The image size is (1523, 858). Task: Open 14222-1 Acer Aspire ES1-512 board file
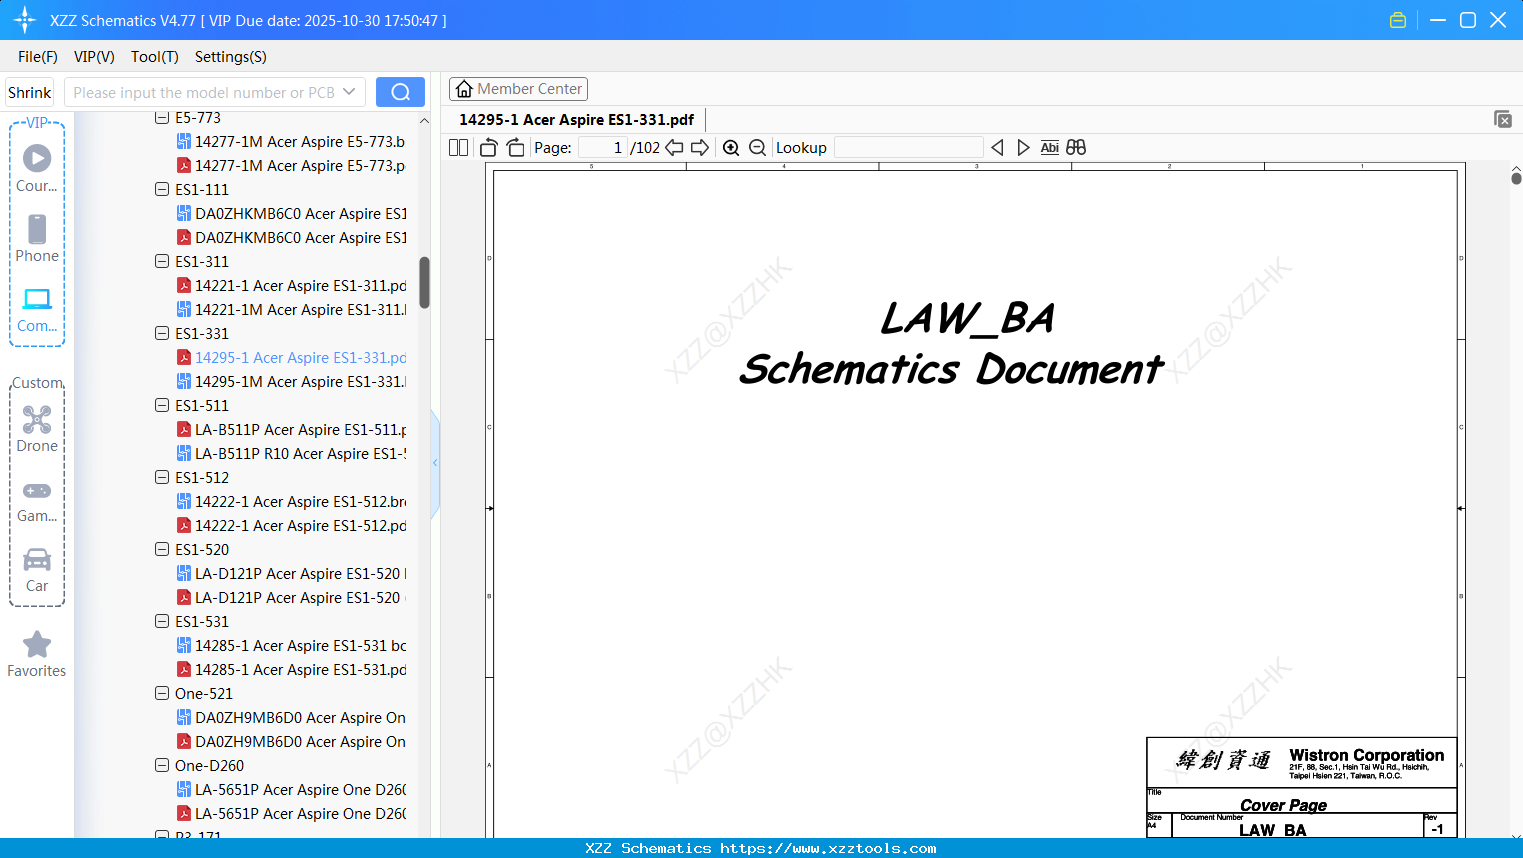[x=291, y=502]
